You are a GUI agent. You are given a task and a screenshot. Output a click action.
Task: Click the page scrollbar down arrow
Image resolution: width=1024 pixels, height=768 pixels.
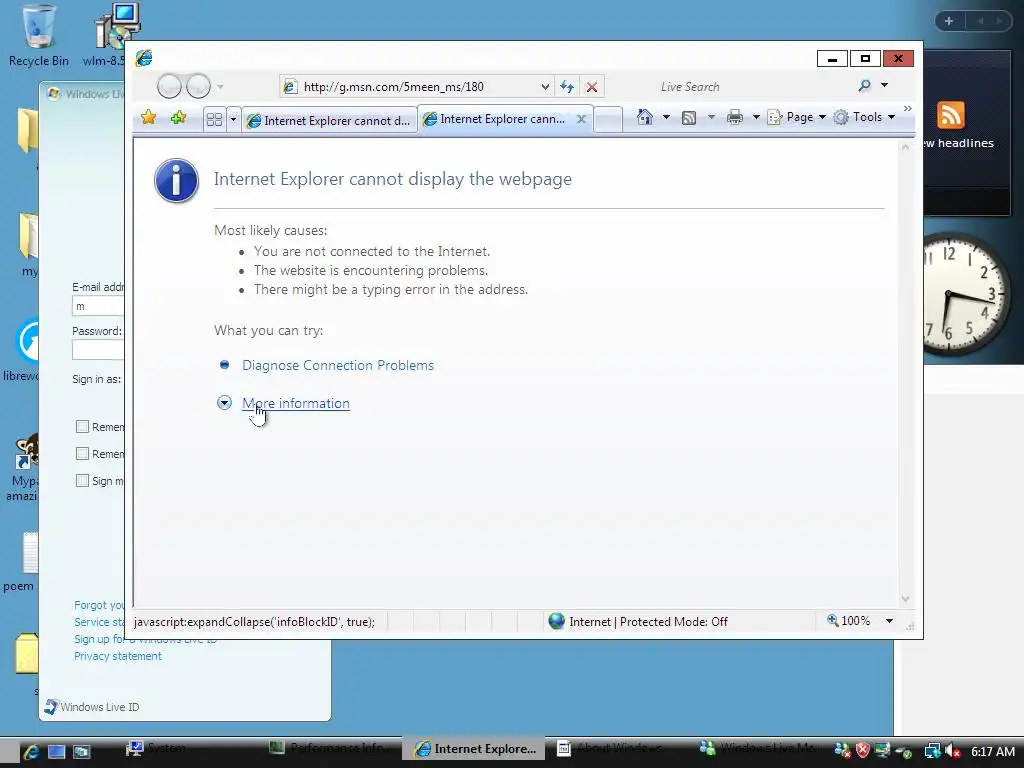click(905, 599)
